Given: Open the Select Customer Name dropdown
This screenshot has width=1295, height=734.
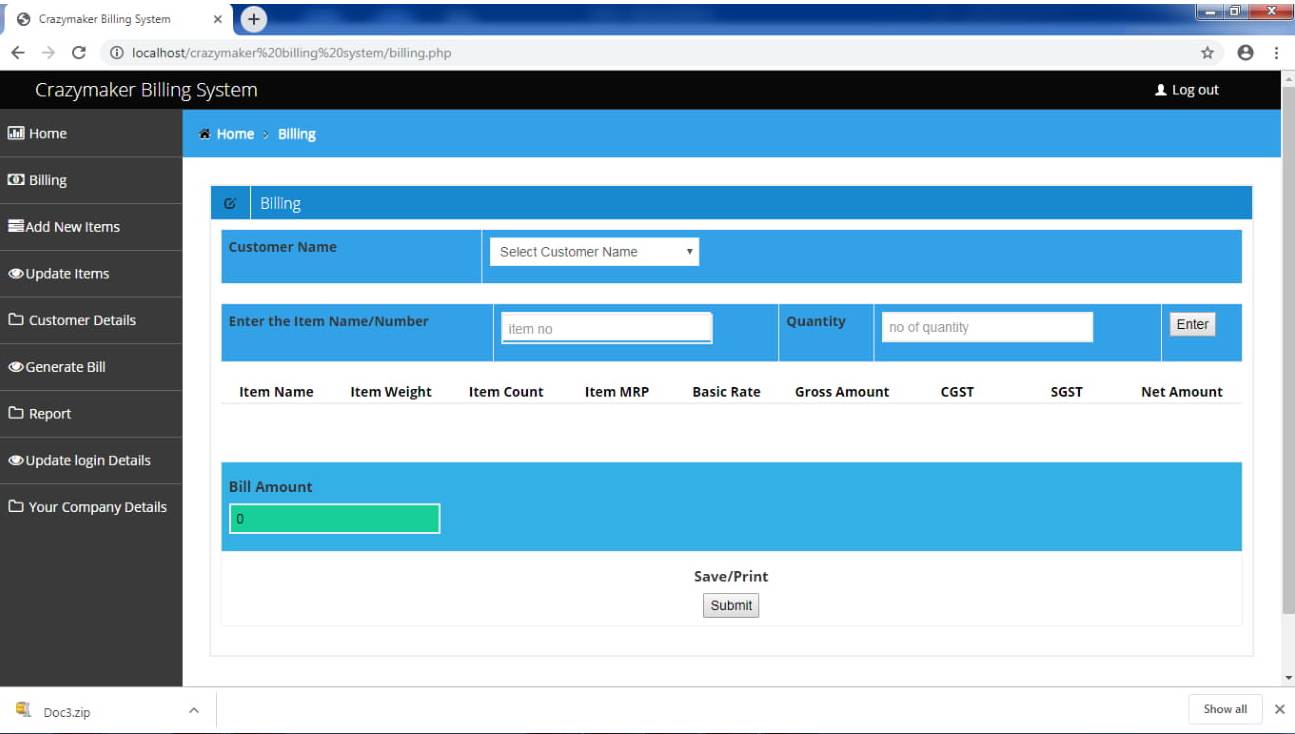Looking at the screenshot, I should (594, 252).
